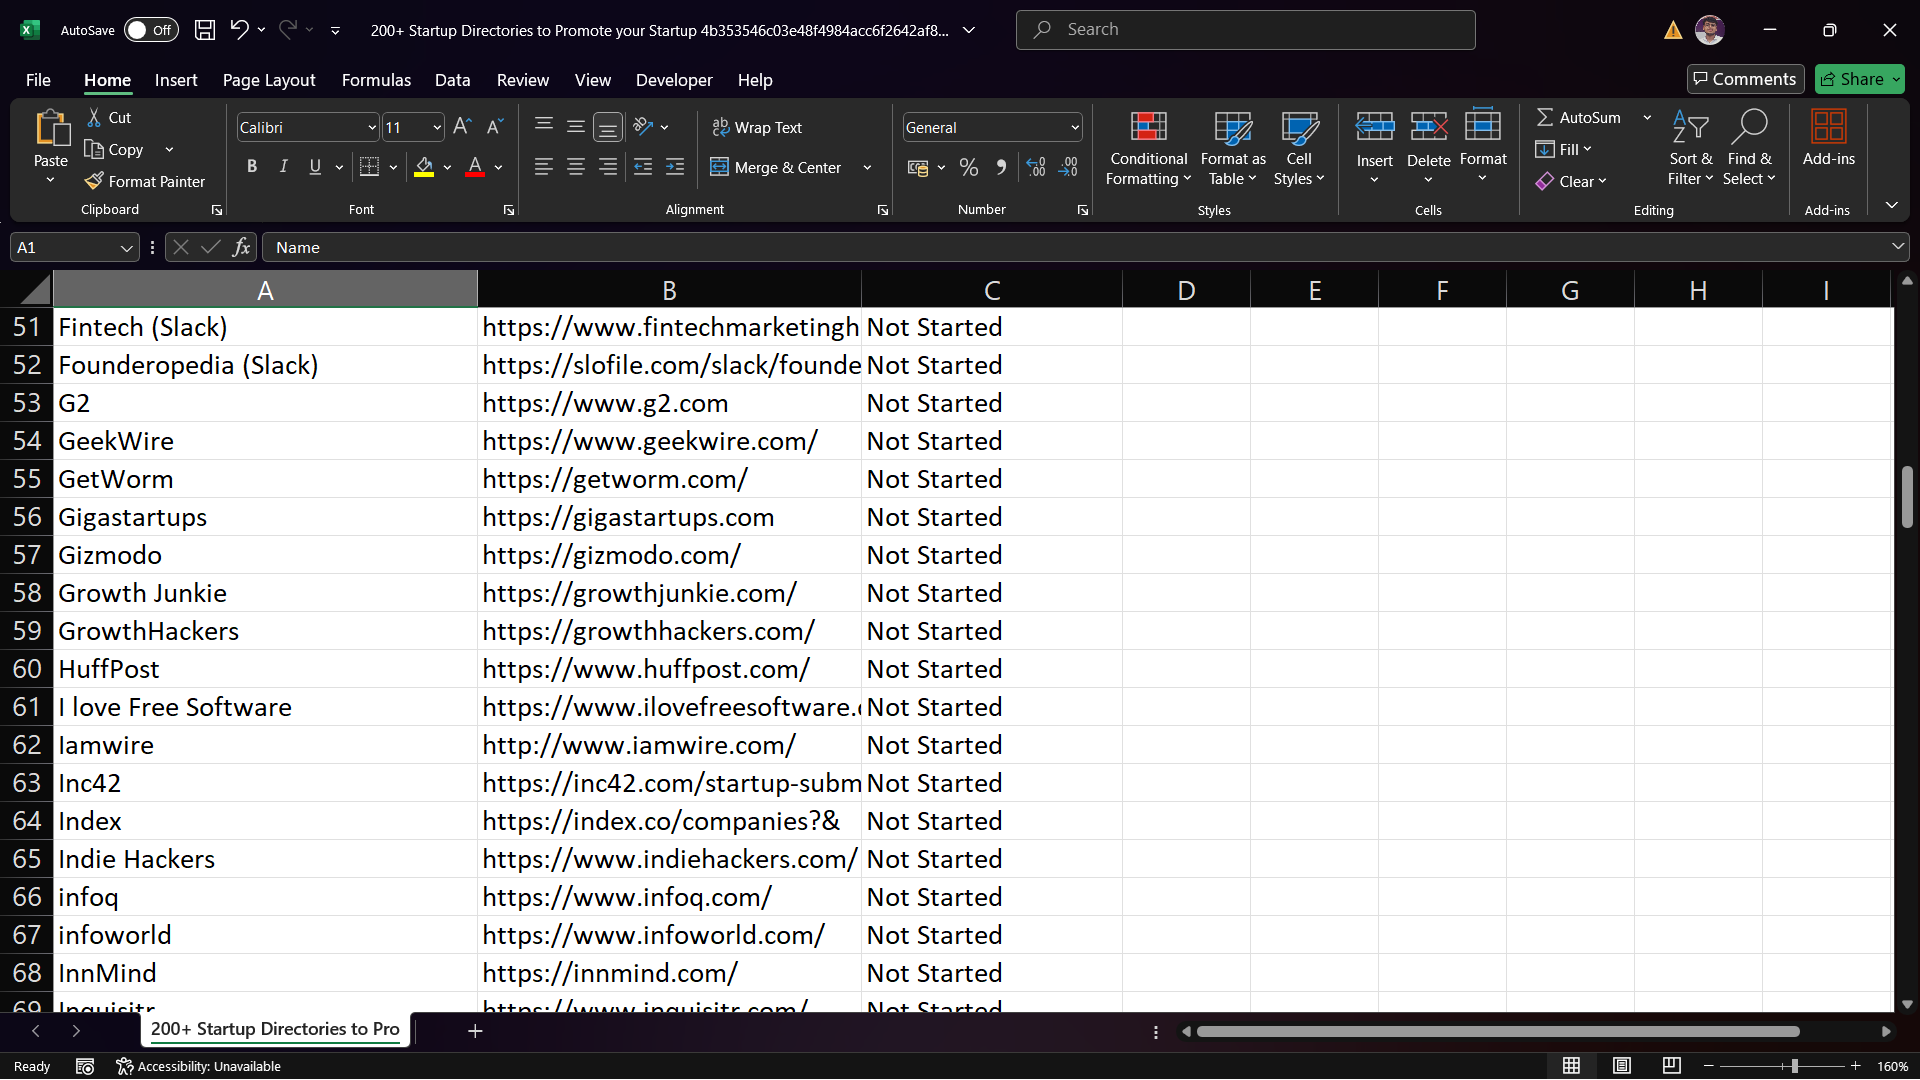Open the General number format dropdown

pos(1075,128)
